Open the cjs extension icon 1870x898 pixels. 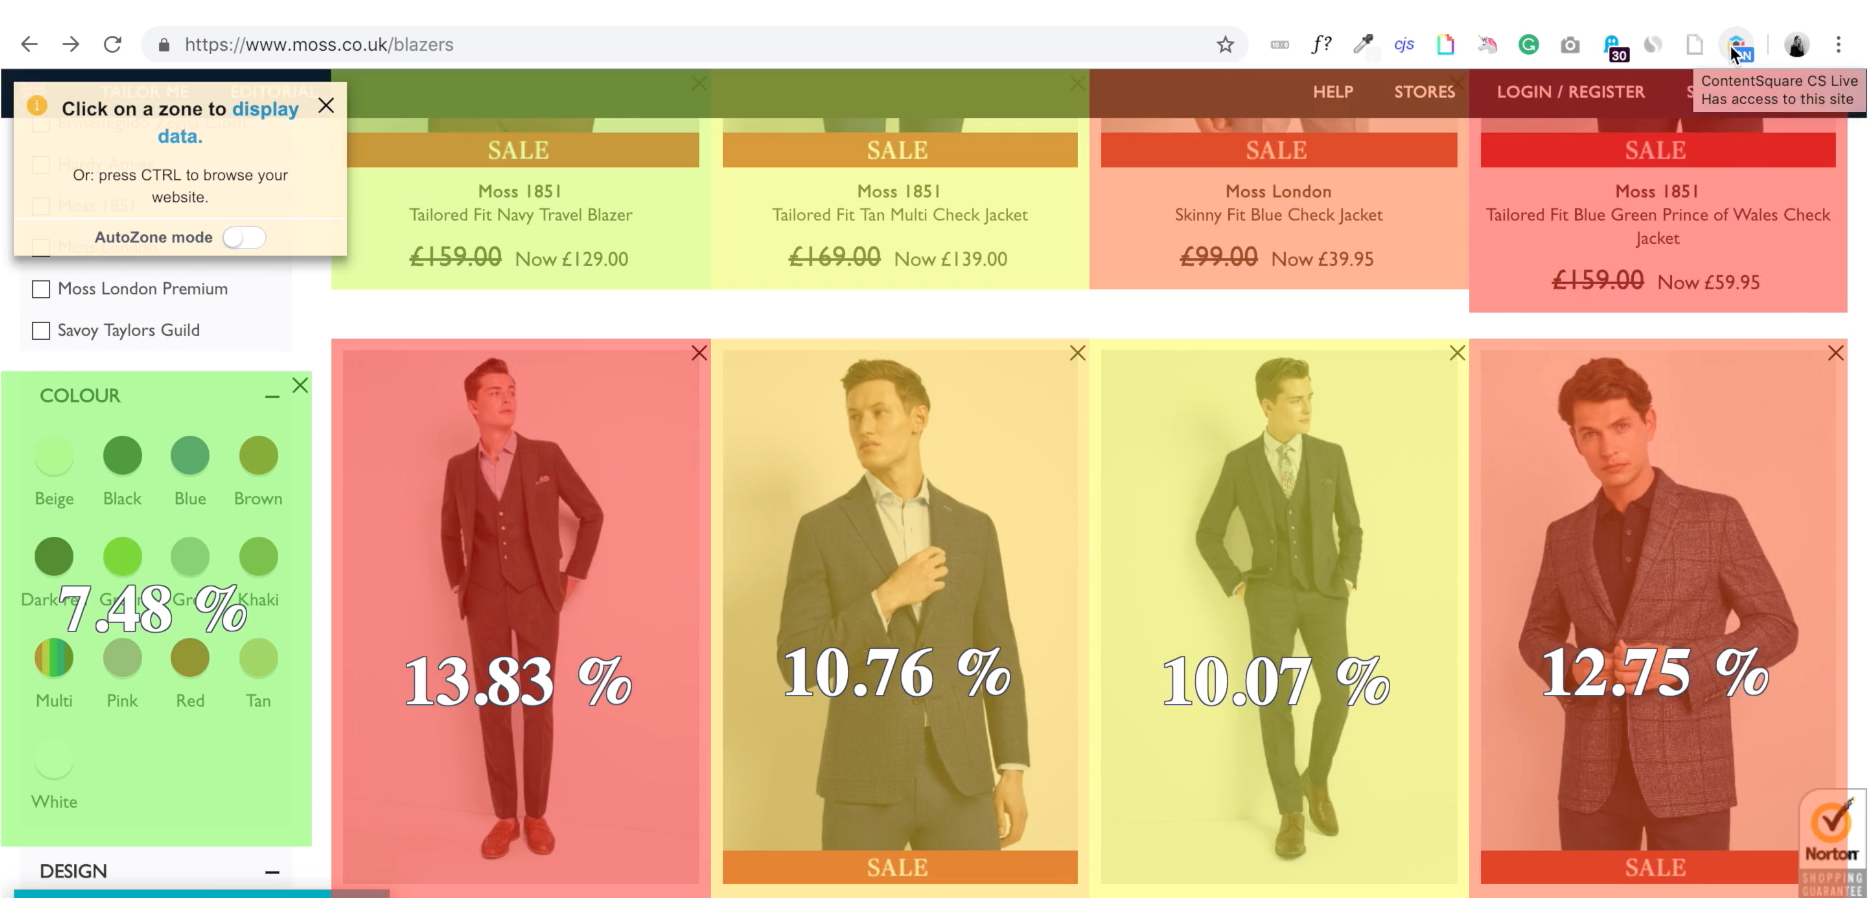tap(1404, 44)
